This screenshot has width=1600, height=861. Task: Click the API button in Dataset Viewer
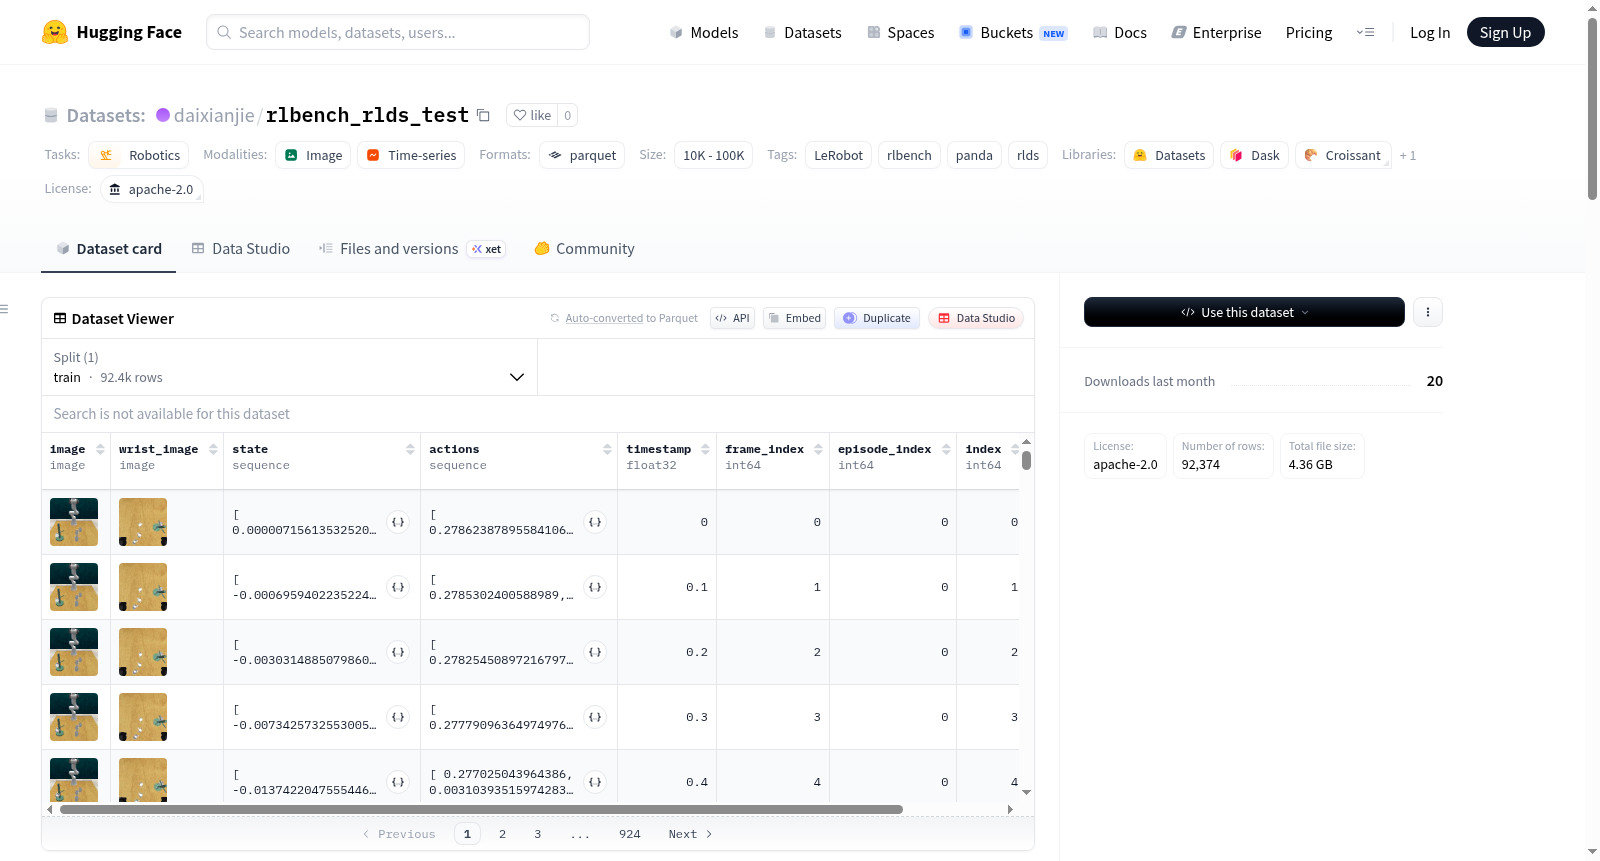[732, 318]
